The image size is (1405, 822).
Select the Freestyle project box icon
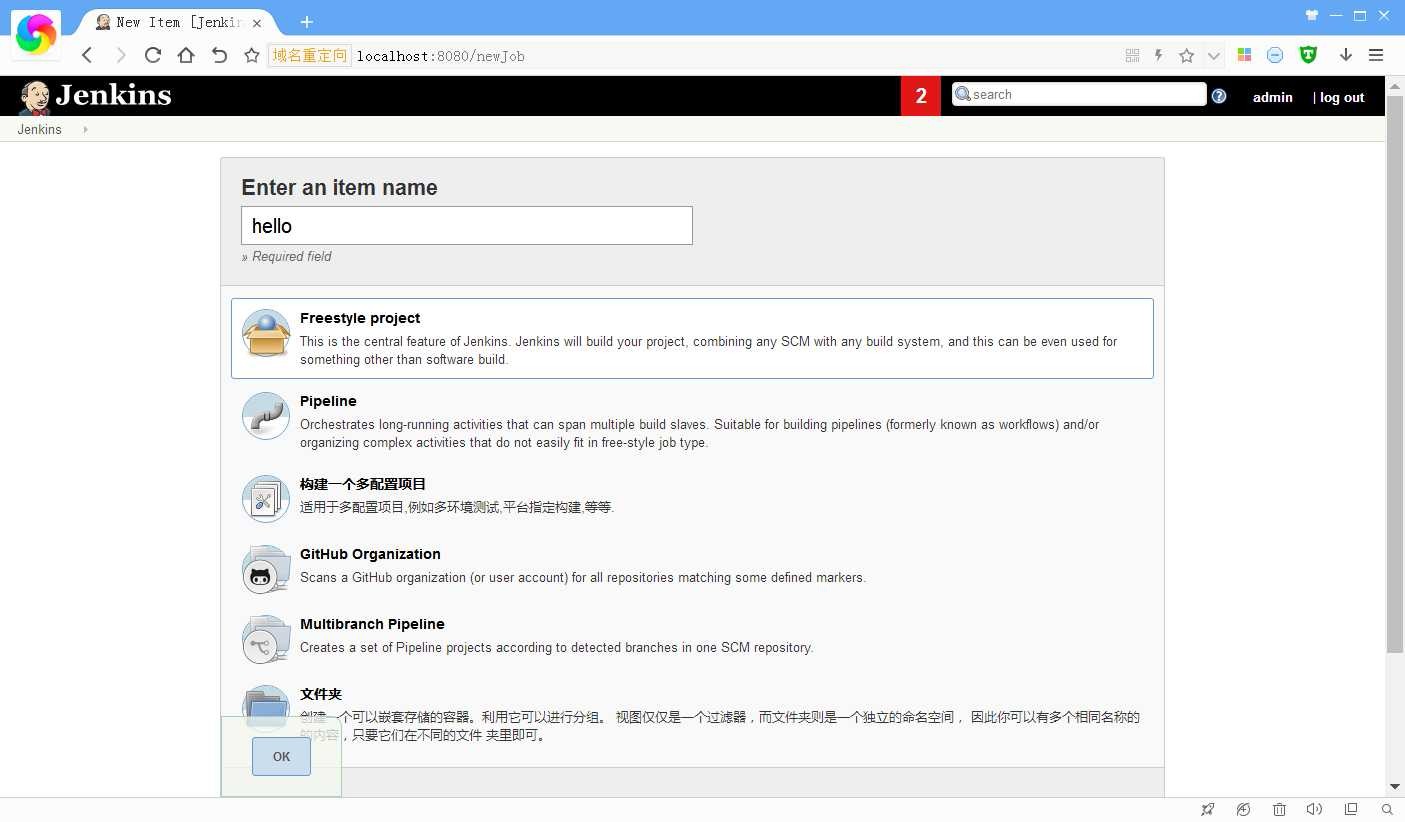266,334
